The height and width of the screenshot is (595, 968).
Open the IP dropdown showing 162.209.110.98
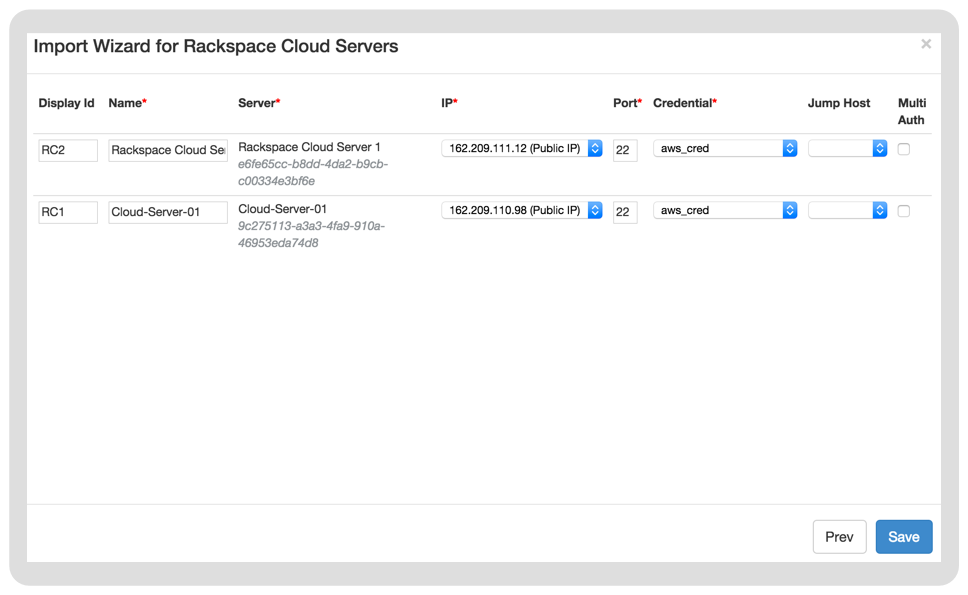pyautogui.click(x=522, y=210)
